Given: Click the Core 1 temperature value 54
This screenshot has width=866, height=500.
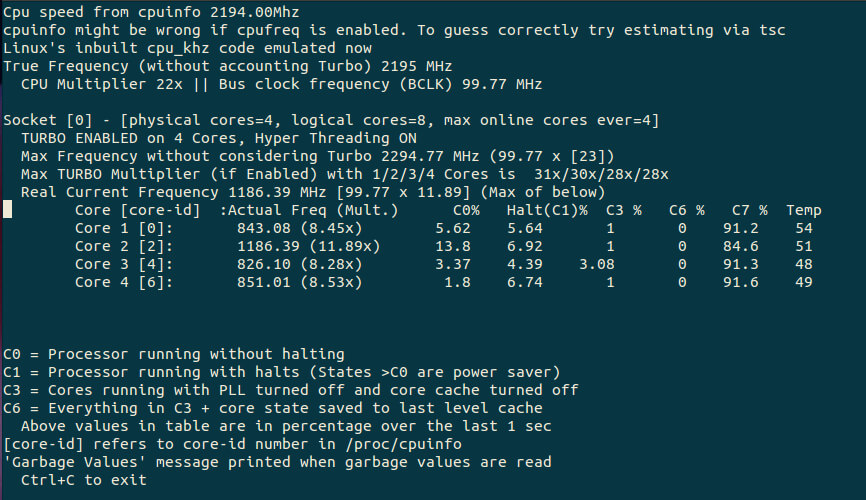Looking at the screenshot, I should (x=803, y=228).
